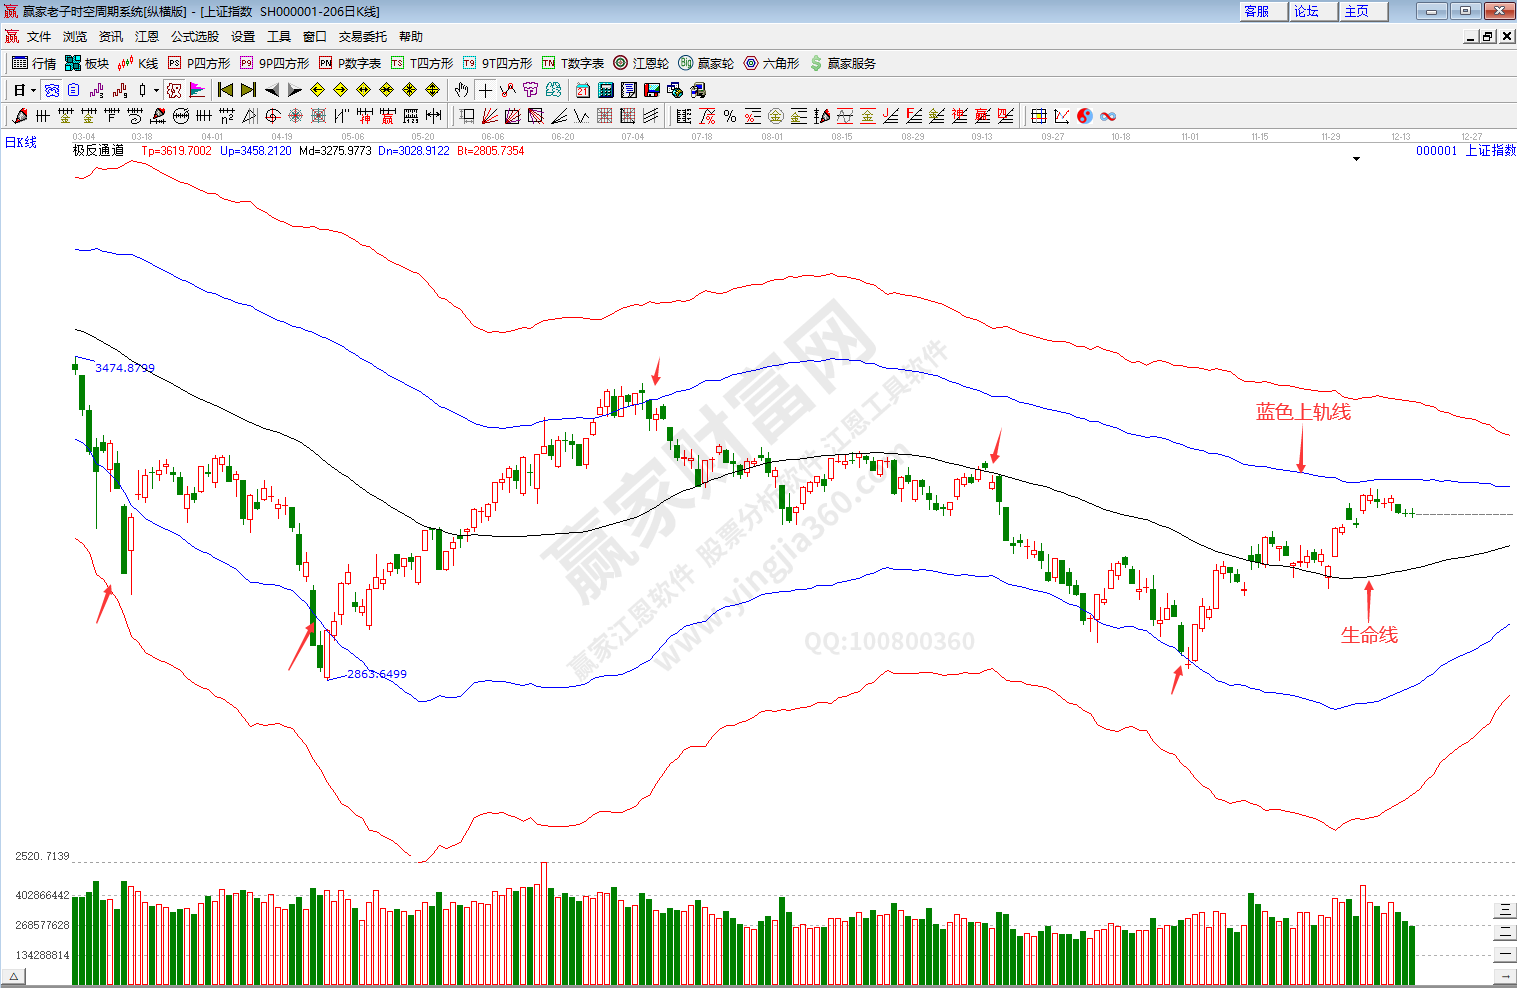Jump to first bar with skip-back arrow
Screen dimensions: 1517x988
coord(225,90)
